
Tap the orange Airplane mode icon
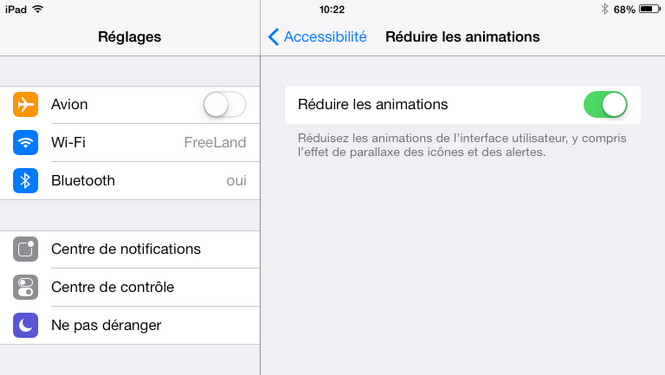tap(25, 104)
